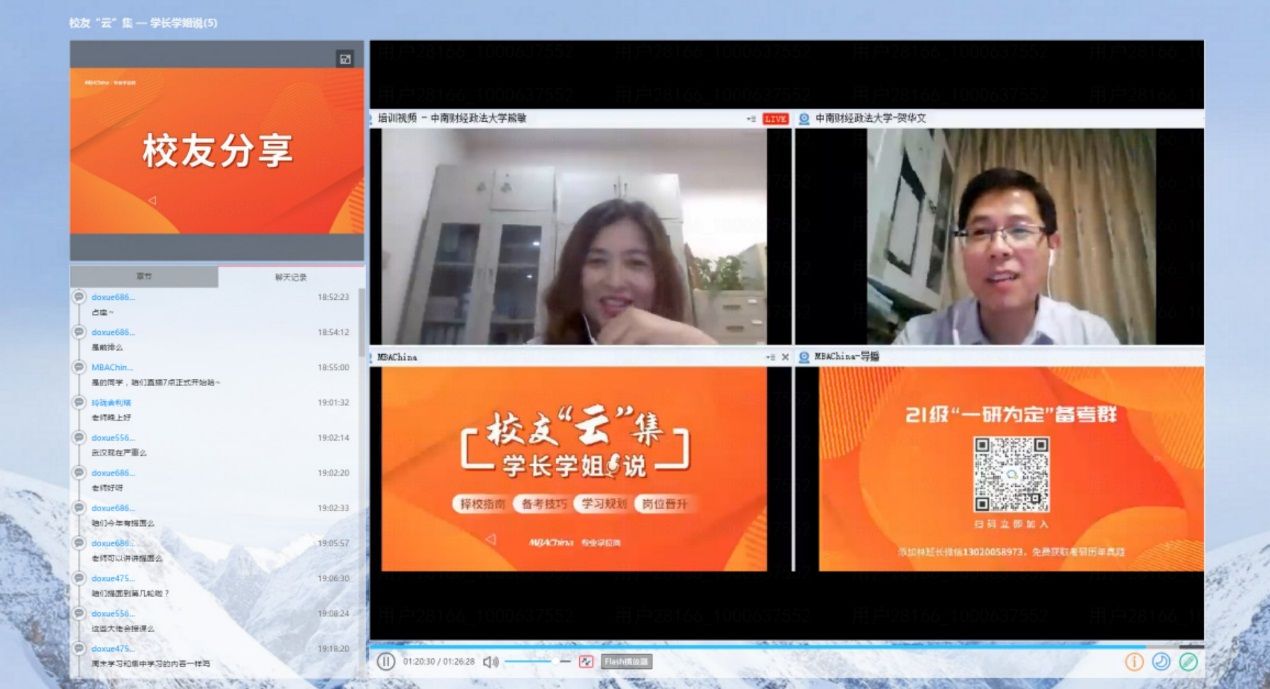Expand the slide panel with corner icon

tap(345, 59)
